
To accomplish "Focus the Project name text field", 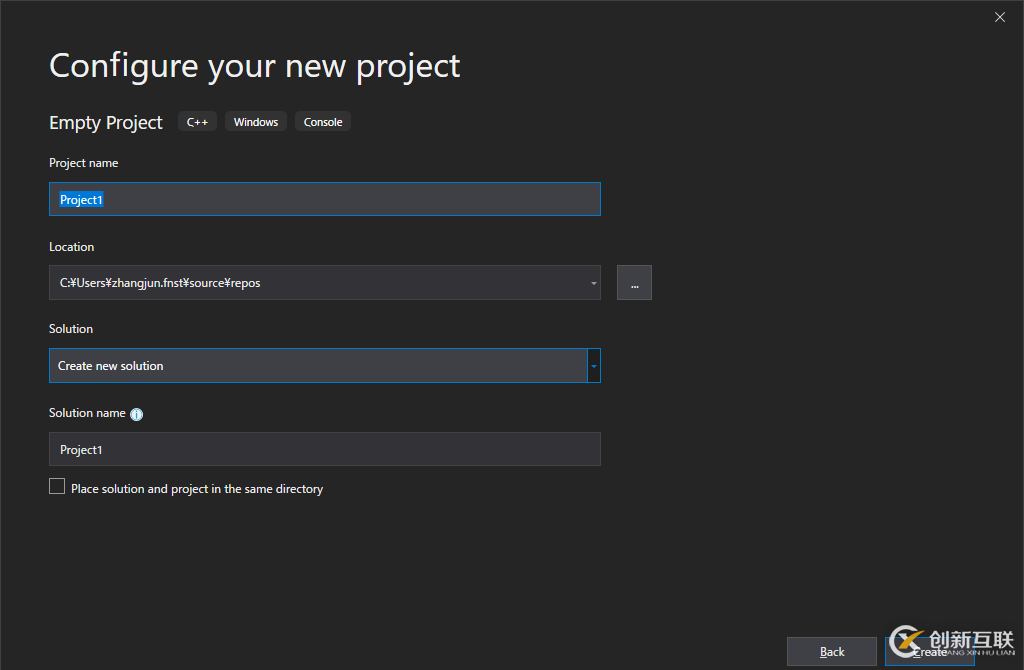I will (x=325, y=200).
